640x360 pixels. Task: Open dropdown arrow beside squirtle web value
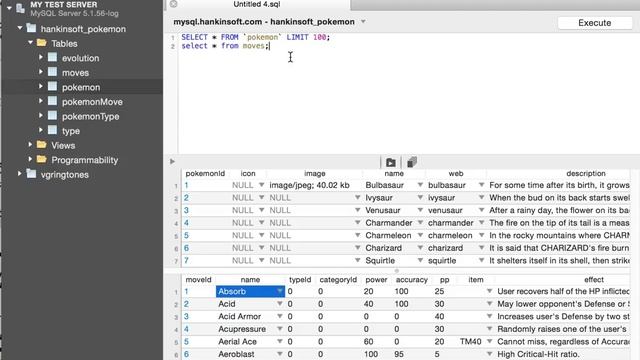pos(482,260)
